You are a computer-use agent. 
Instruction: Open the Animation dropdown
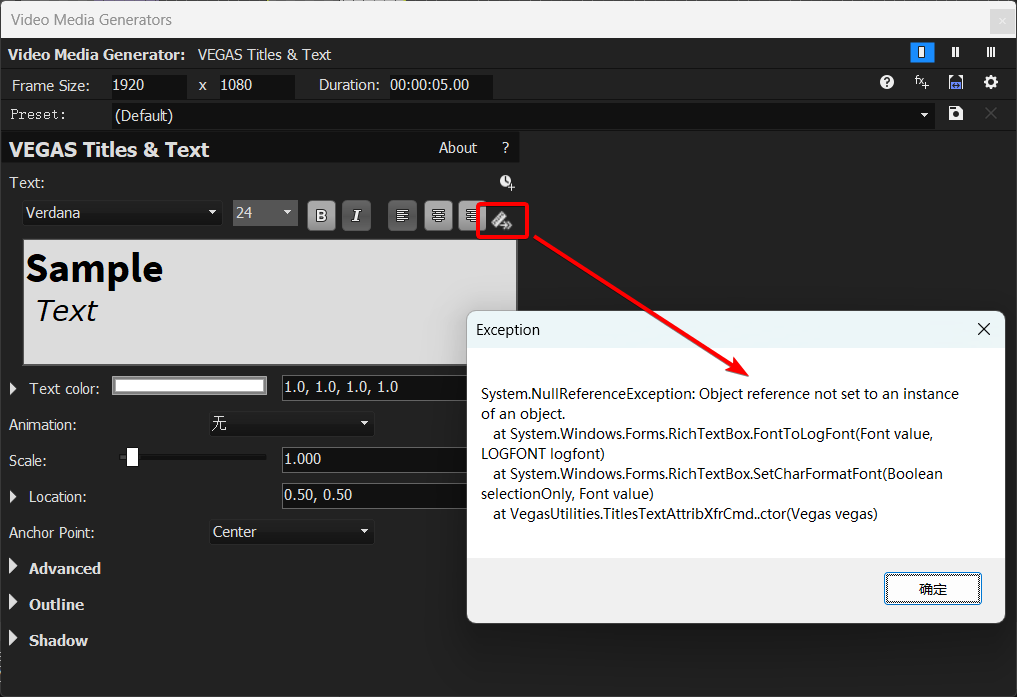(291, 424)
